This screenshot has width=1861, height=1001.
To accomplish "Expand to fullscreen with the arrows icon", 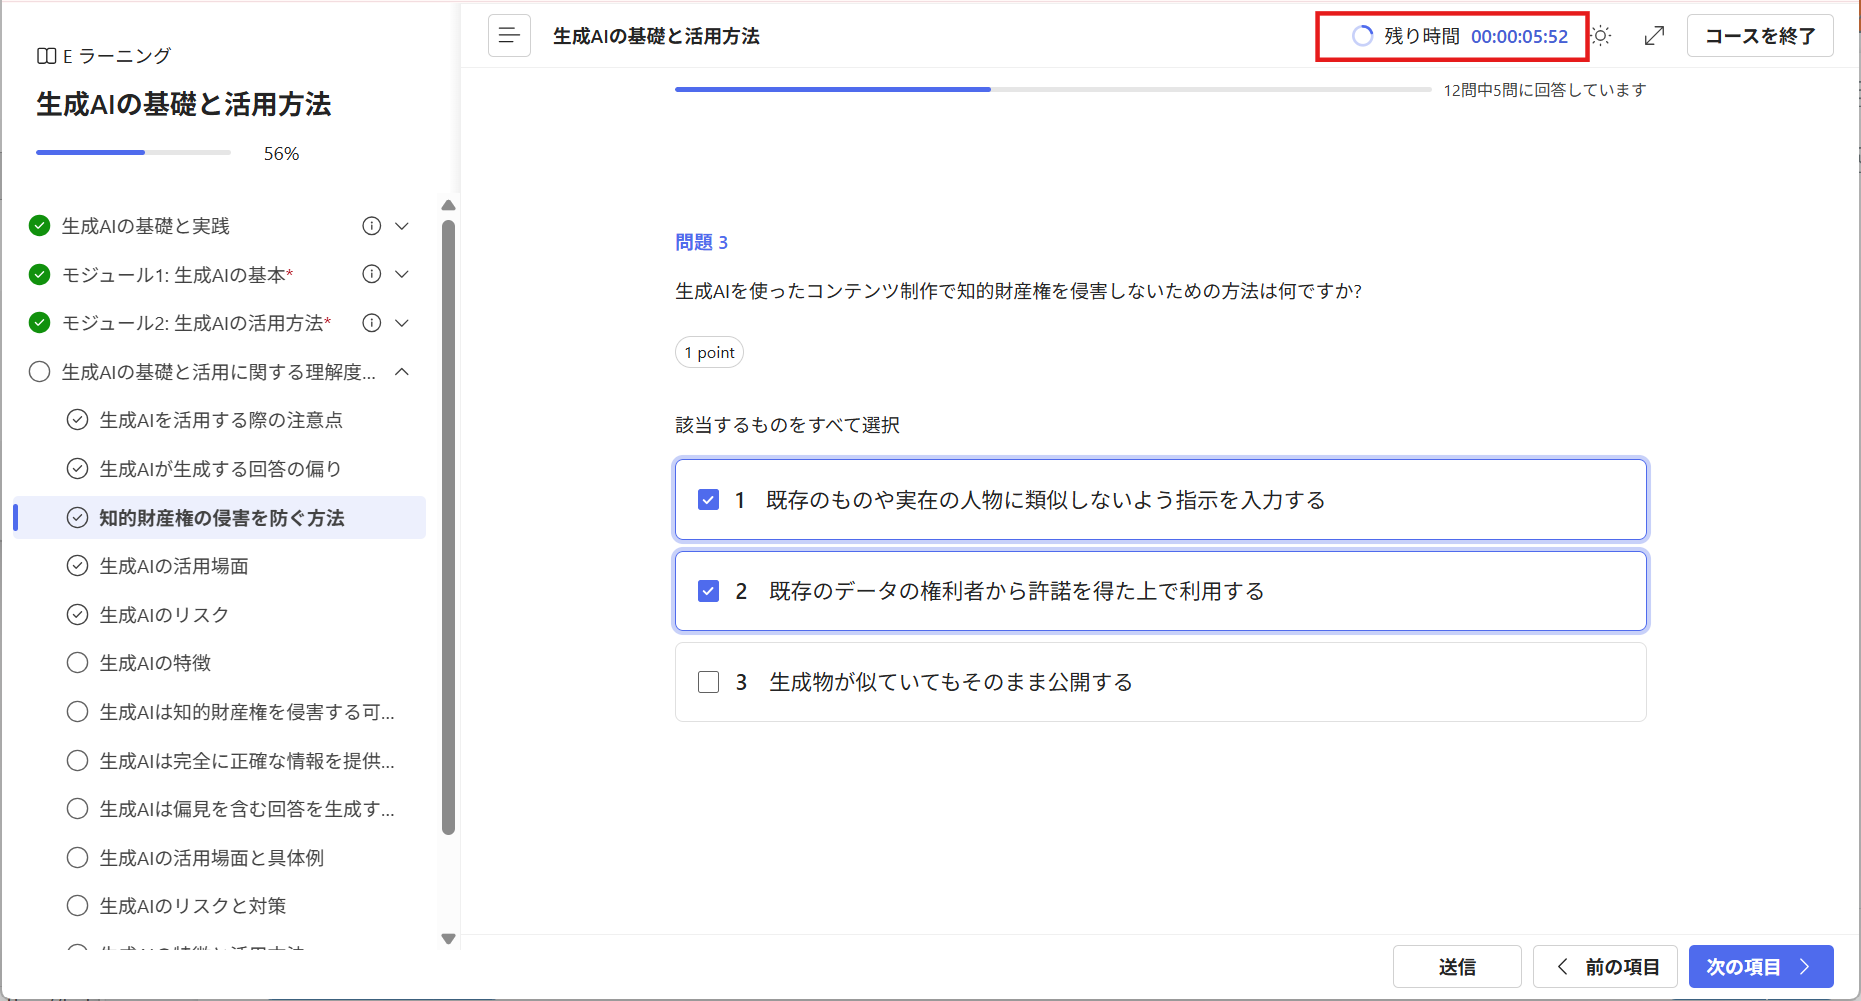I will (x=1655, y=36).
